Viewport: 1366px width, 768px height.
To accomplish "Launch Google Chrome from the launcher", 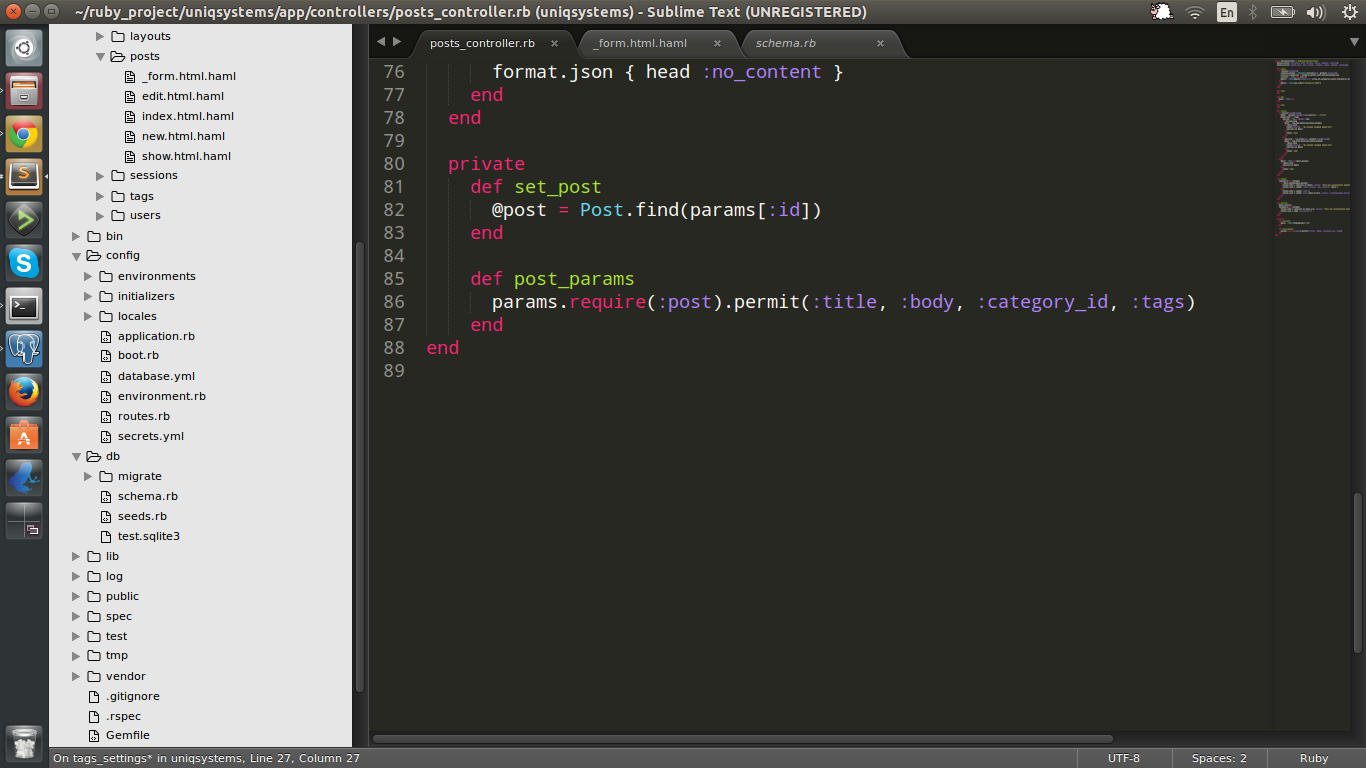I will tap(24, 134).
